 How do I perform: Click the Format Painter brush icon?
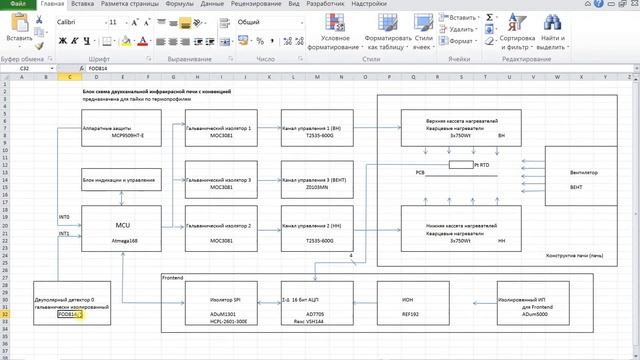pyautogui.click(x=39, y=46)
